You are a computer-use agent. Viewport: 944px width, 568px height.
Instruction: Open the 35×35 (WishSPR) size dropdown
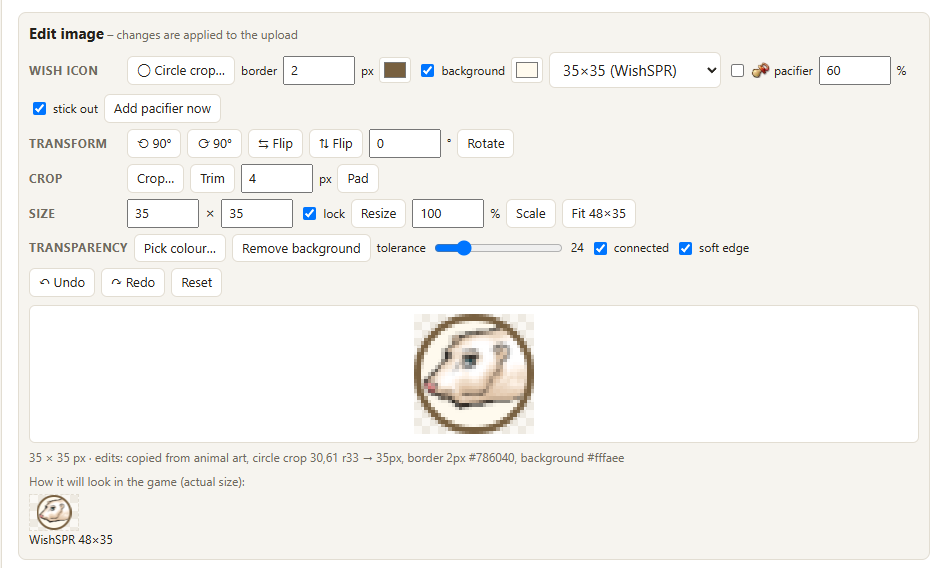point(635,70)
